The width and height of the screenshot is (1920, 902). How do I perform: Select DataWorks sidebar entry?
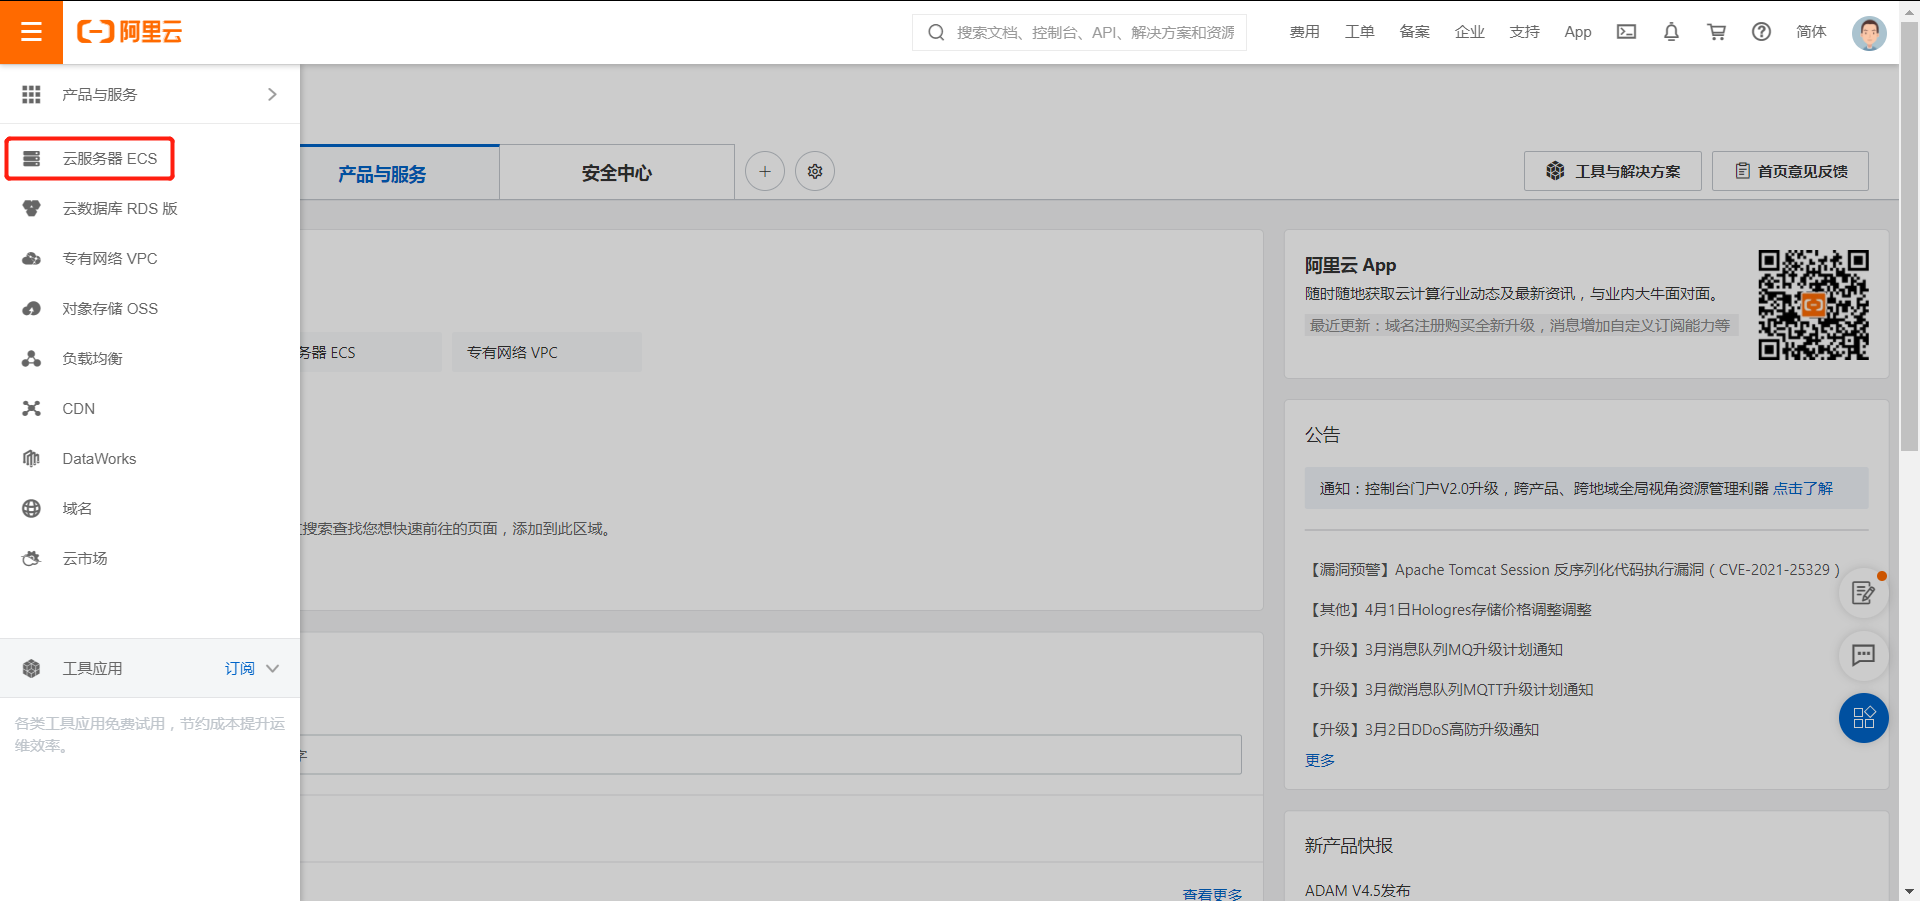click(150, 458)
